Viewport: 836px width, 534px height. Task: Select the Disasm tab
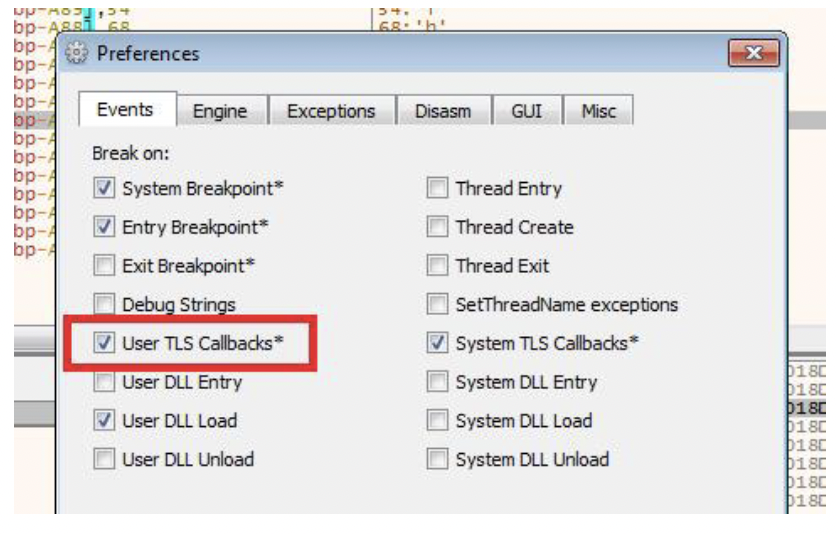pyautogui.click(x=443, y=111)
